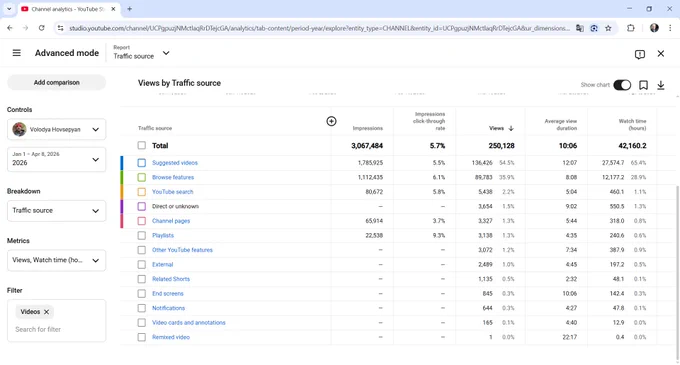Open the Metrics Views, Watch time dropdown
Image resolution: width=680 pixels, height=365 pixels.
(56, 260)
